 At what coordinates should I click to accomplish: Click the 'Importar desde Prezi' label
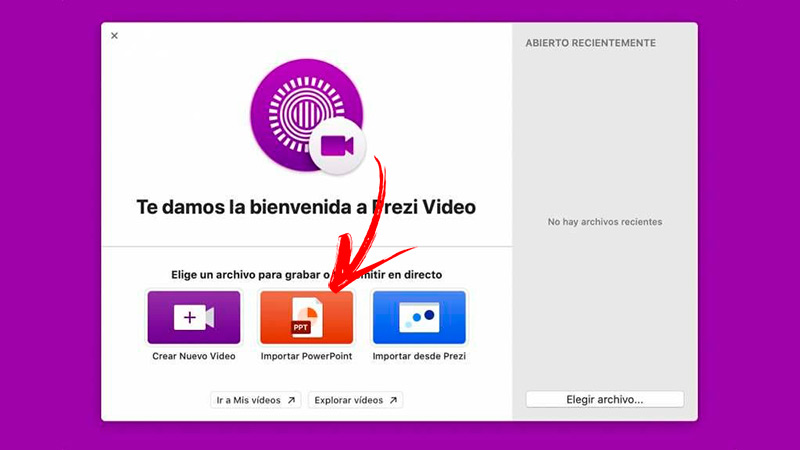(x=419, y=356)
